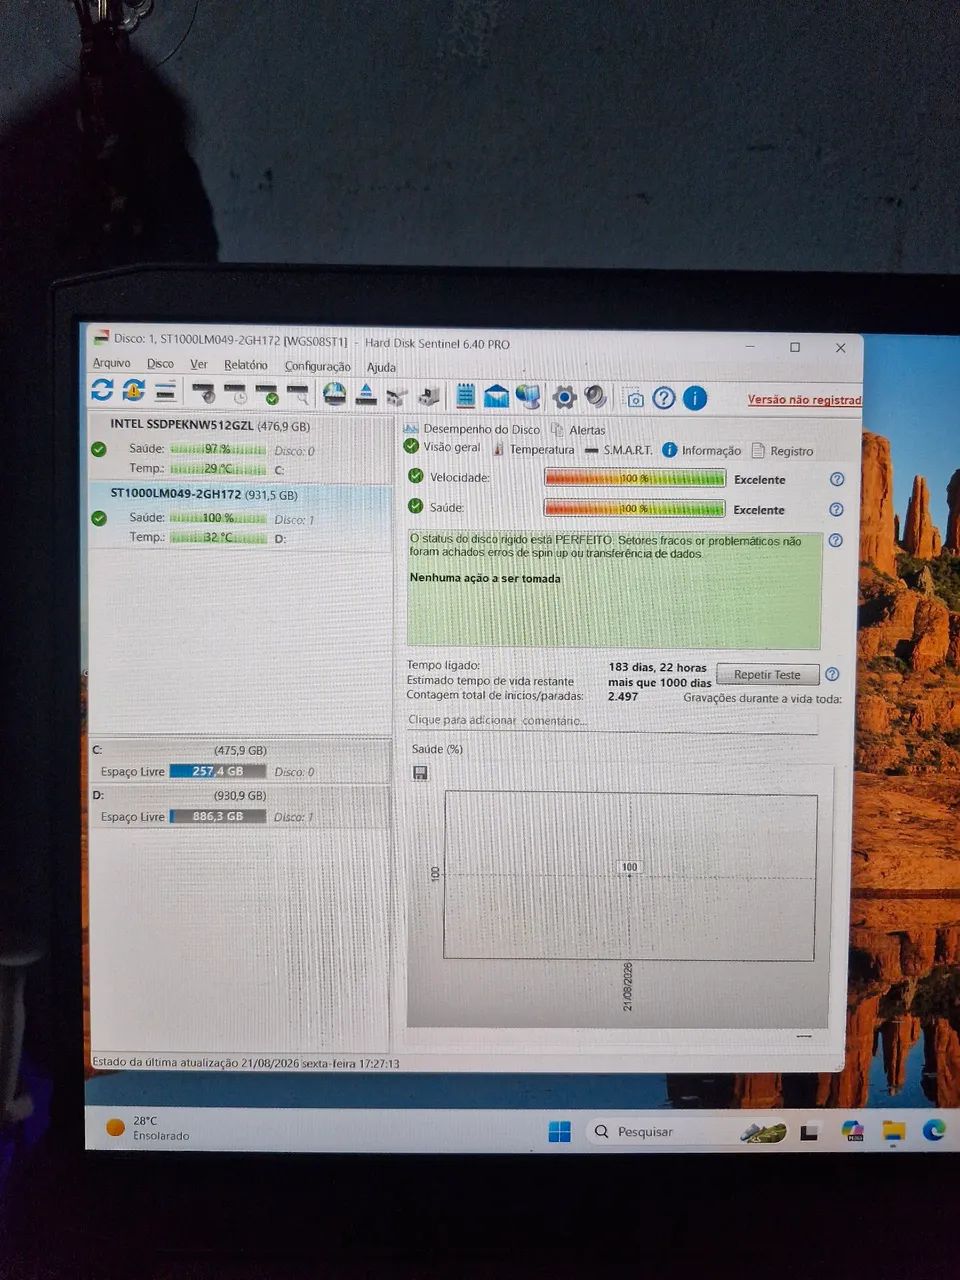Switch to Desempenho do Disco tab
The height and width of the screenshot is (1280, 960).
471,429
